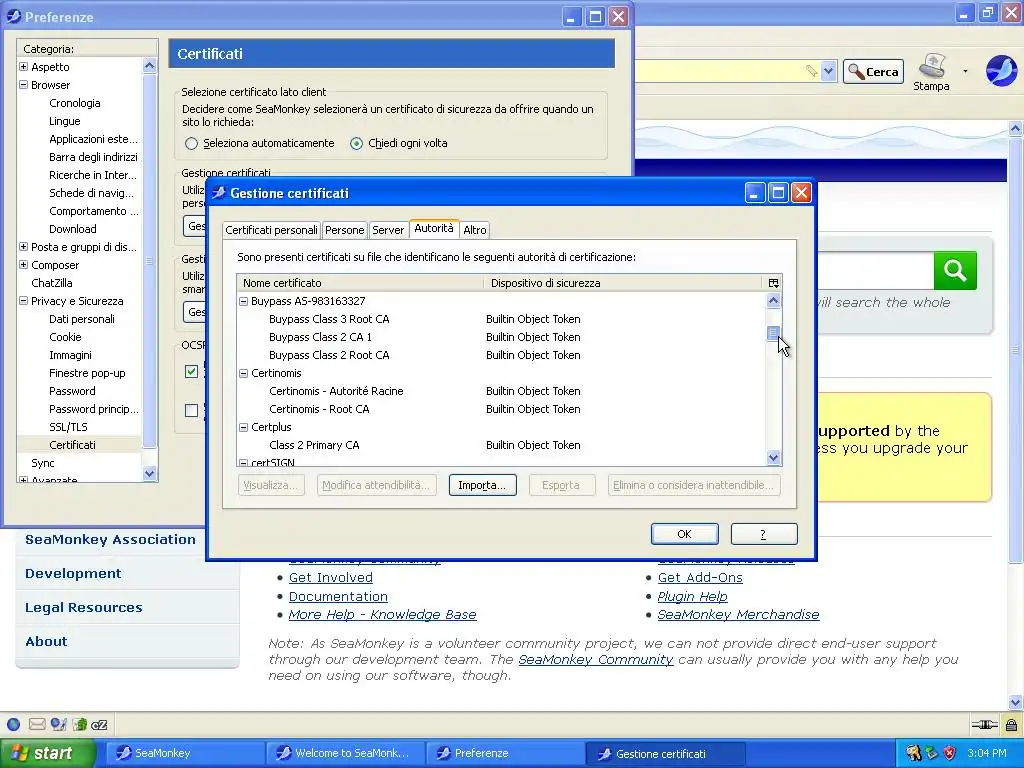Click the security padlock icon in status bar

(1011, 724)
